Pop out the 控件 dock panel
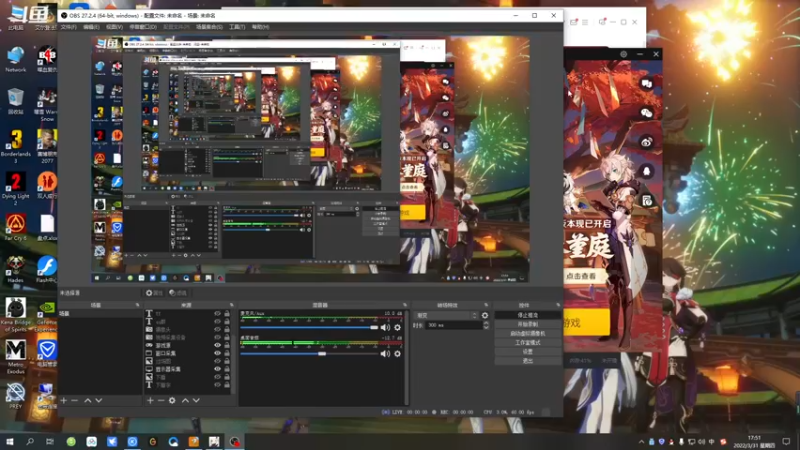The width and height of the screenshot is (800, 450). [x=558, y=305]
